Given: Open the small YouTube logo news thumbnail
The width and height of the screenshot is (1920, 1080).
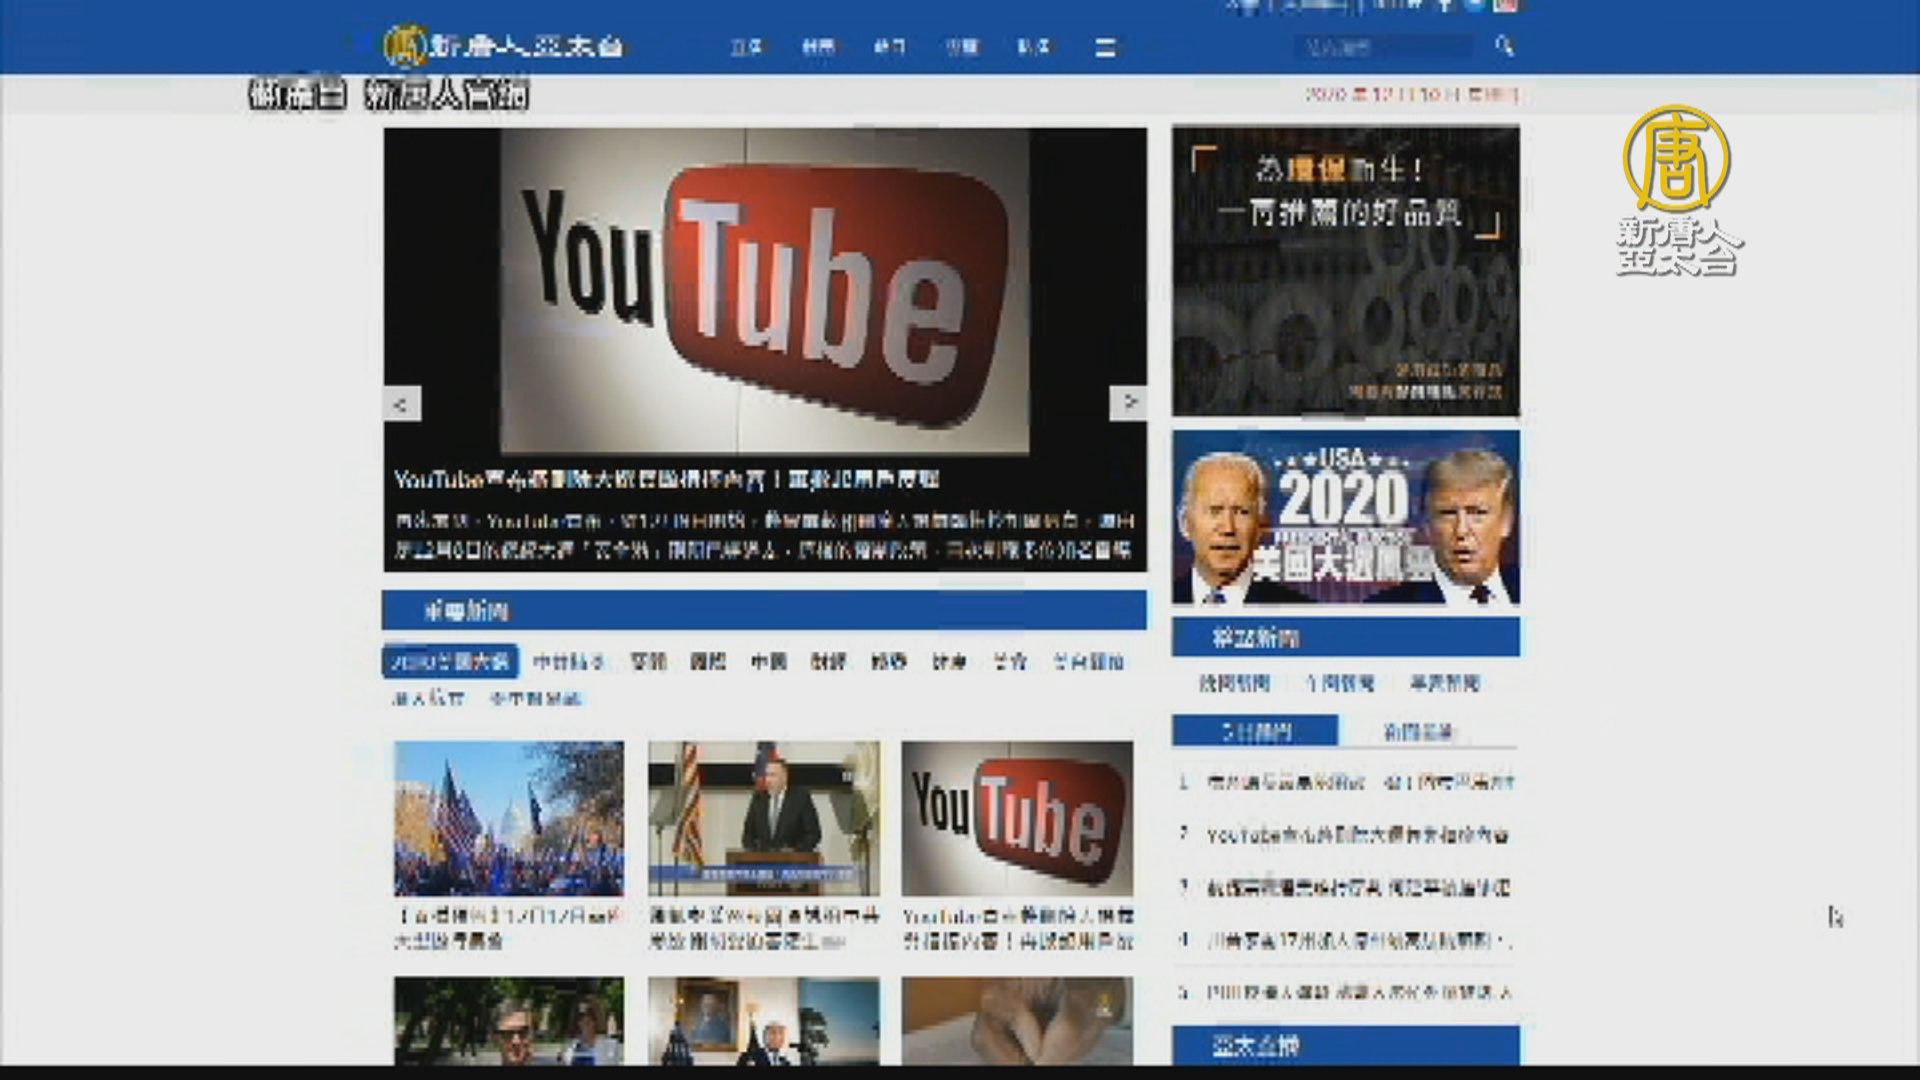Looking at the screenshot, I should pos(1017,818).
